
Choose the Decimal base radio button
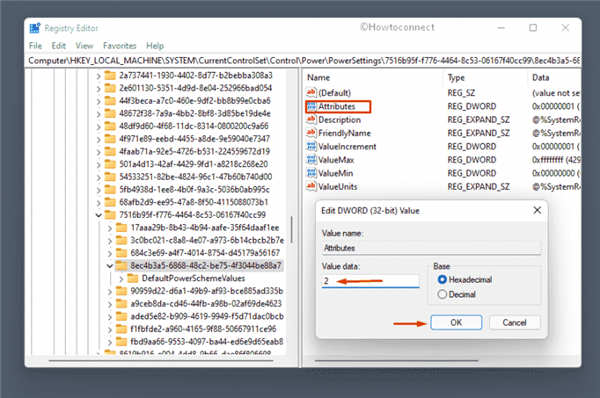pyautogui.click(x=442, y=294)
